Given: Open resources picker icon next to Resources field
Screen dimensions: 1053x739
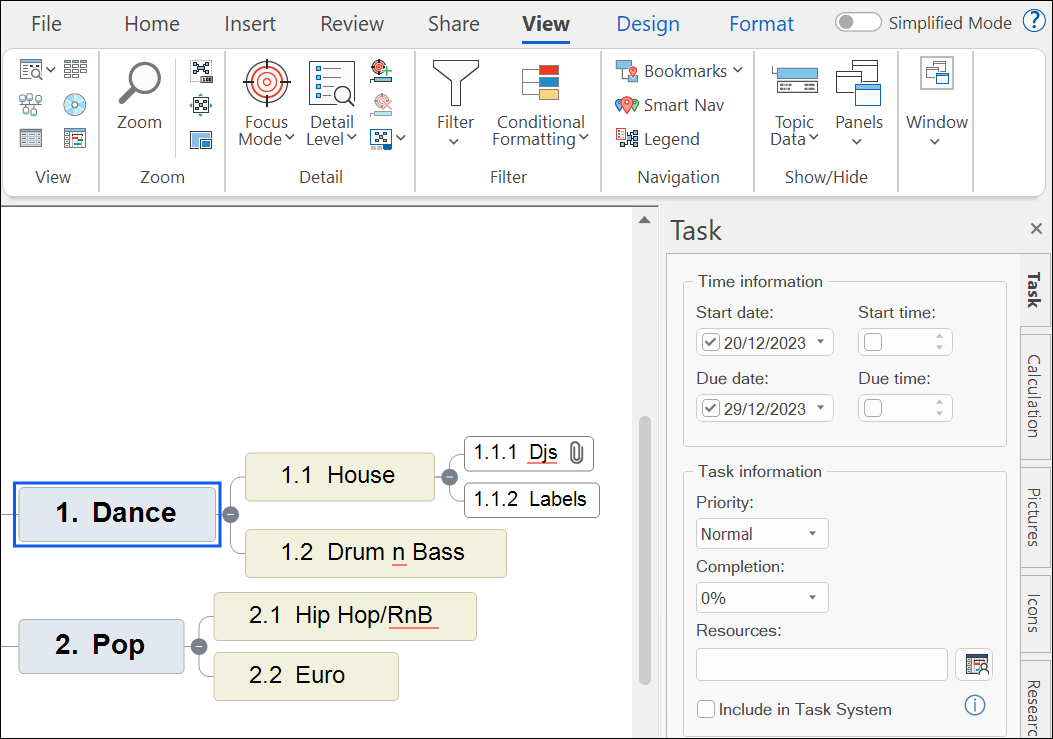Looking at the screenshot, I should [974, 665].
